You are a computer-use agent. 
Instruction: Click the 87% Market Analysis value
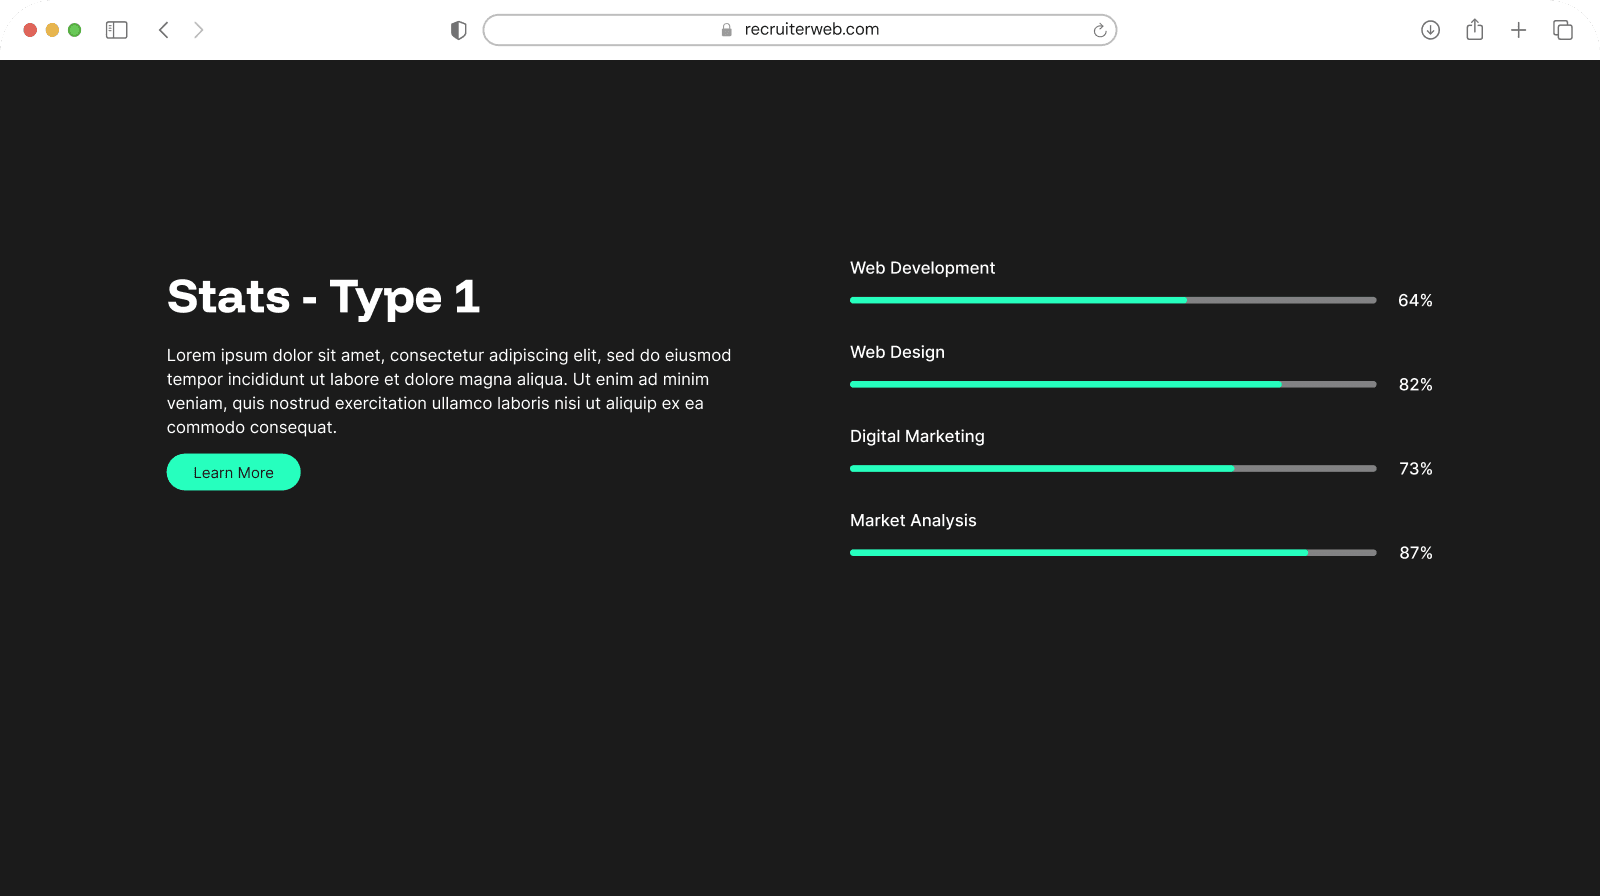click(x=1415, y=553)
